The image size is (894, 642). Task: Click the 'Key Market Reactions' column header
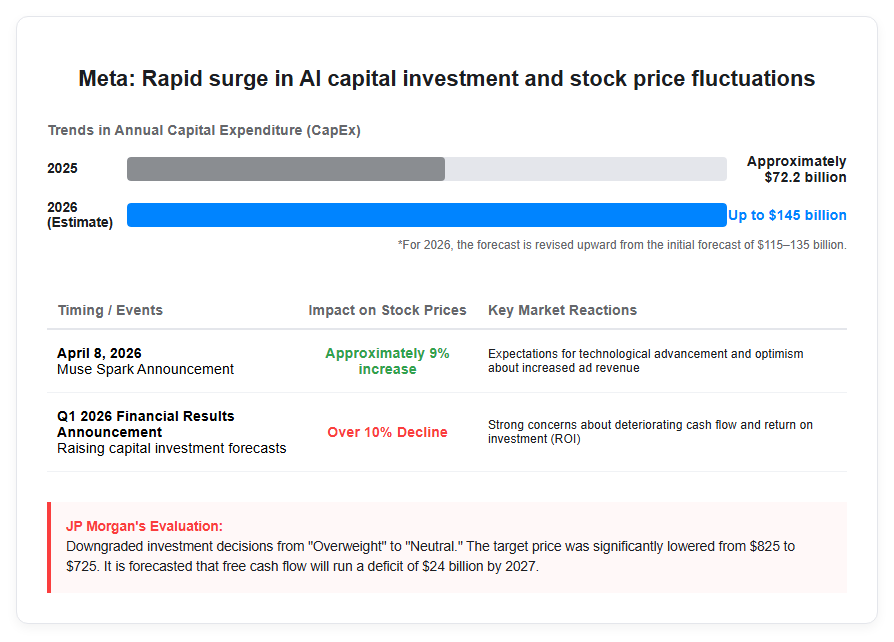tap(562, 310)
